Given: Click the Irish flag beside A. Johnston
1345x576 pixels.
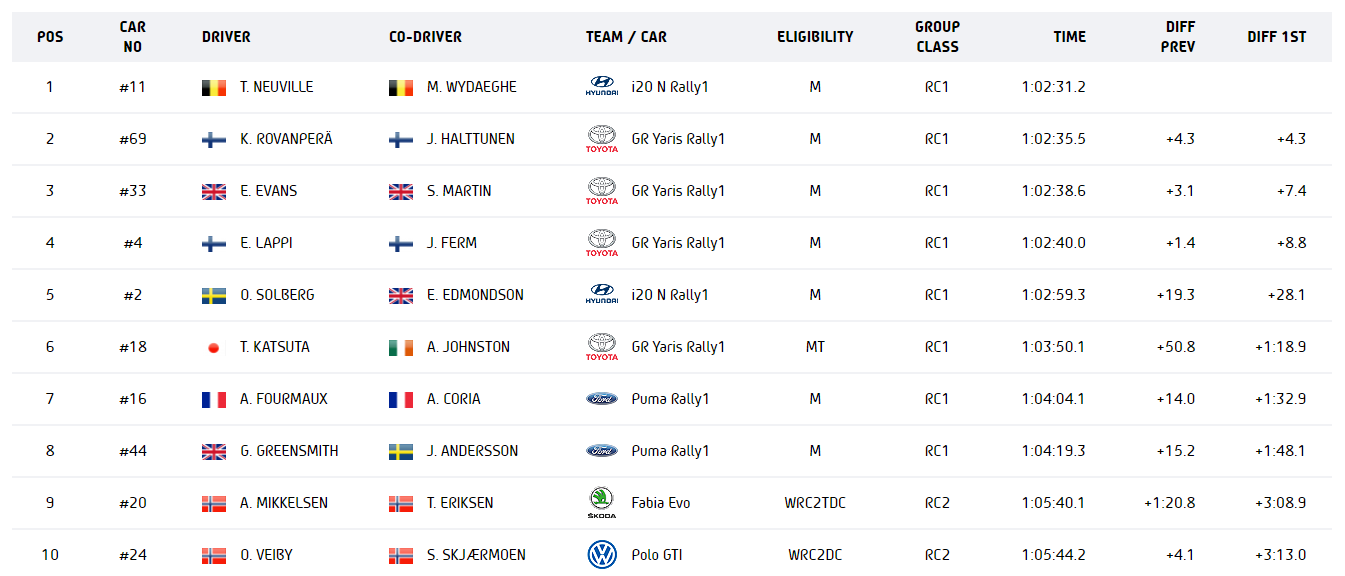Looking at the screenshot, I should [x=400, y=347].
